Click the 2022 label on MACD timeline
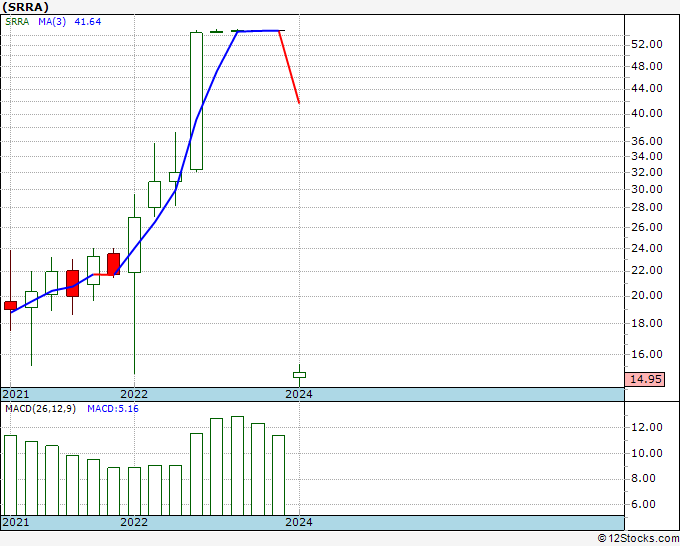Image resolution: width=680 pixels, height=546 pixels. 134,522
